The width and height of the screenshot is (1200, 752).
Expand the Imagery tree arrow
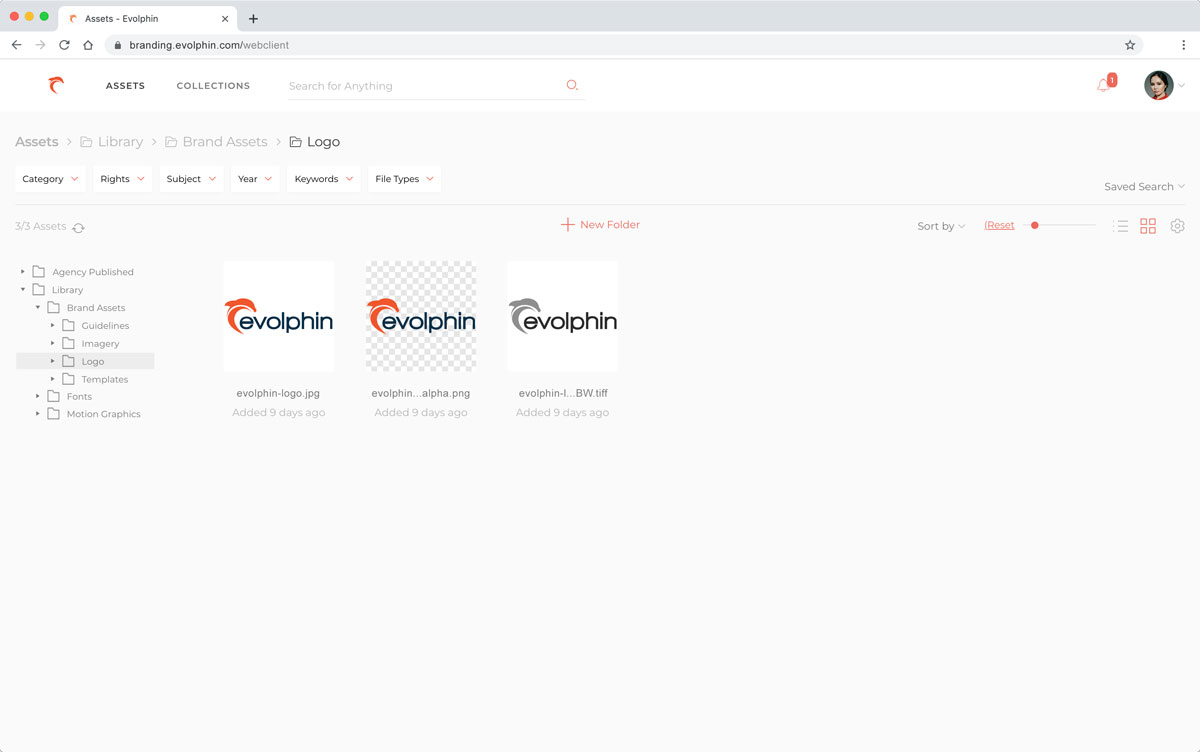click(x=53, y=343)
